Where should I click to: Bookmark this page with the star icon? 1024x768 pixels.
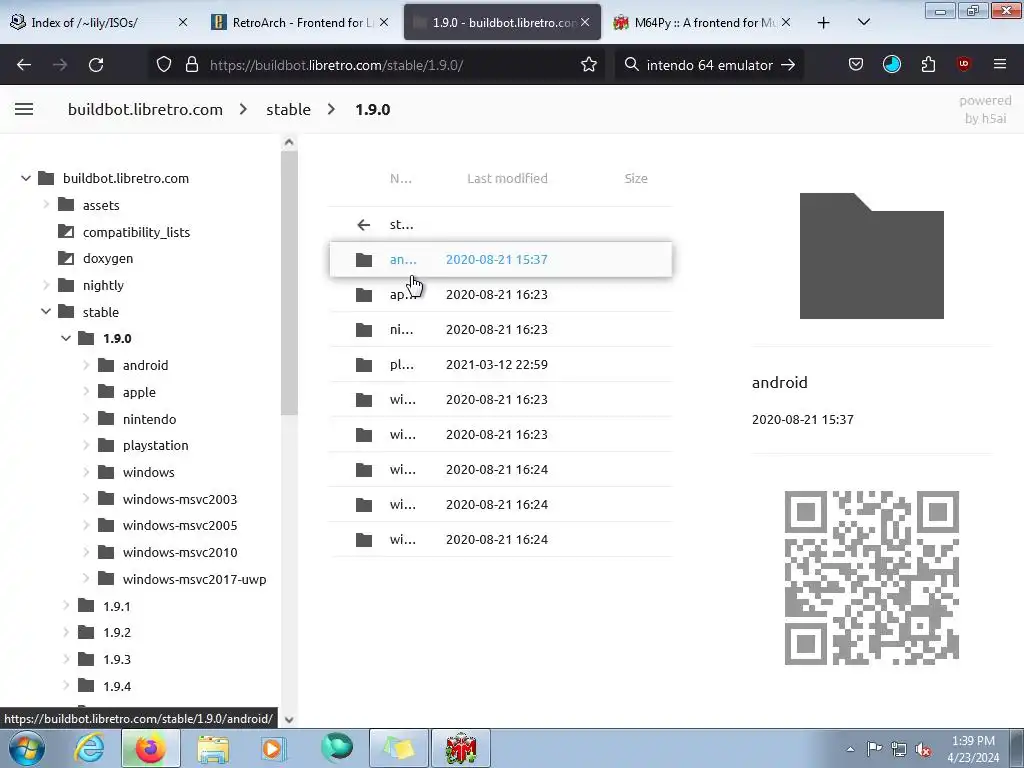click(588, 65)
